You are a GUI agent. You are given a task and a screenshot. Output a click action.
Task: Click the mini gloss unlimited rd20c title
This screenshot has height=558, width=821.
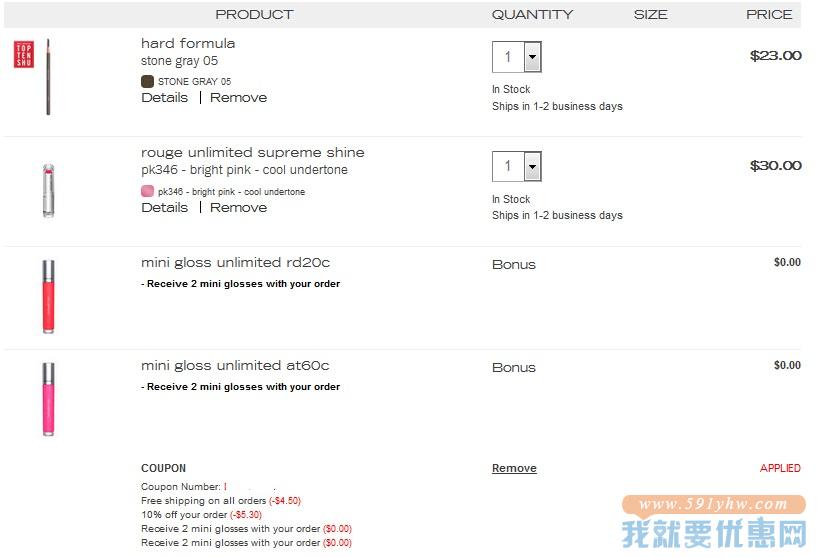click(x=235, y=262)
